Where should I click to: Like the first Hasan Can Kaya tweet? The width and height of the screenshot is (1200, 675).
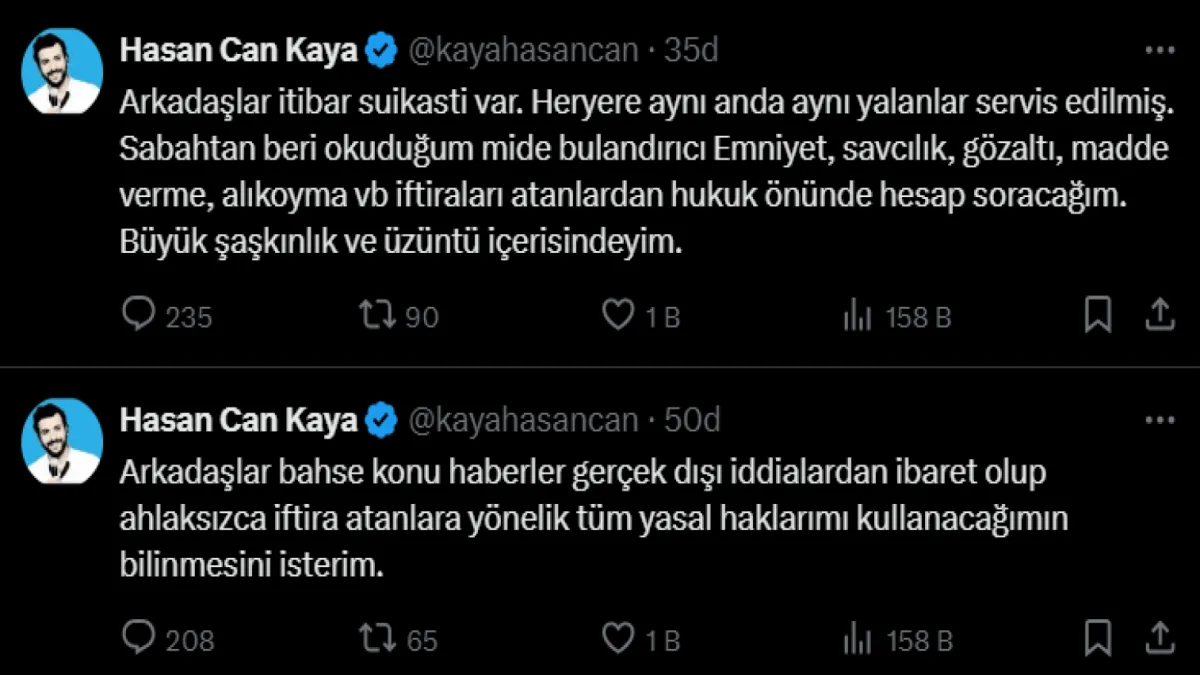click(619, 316)
